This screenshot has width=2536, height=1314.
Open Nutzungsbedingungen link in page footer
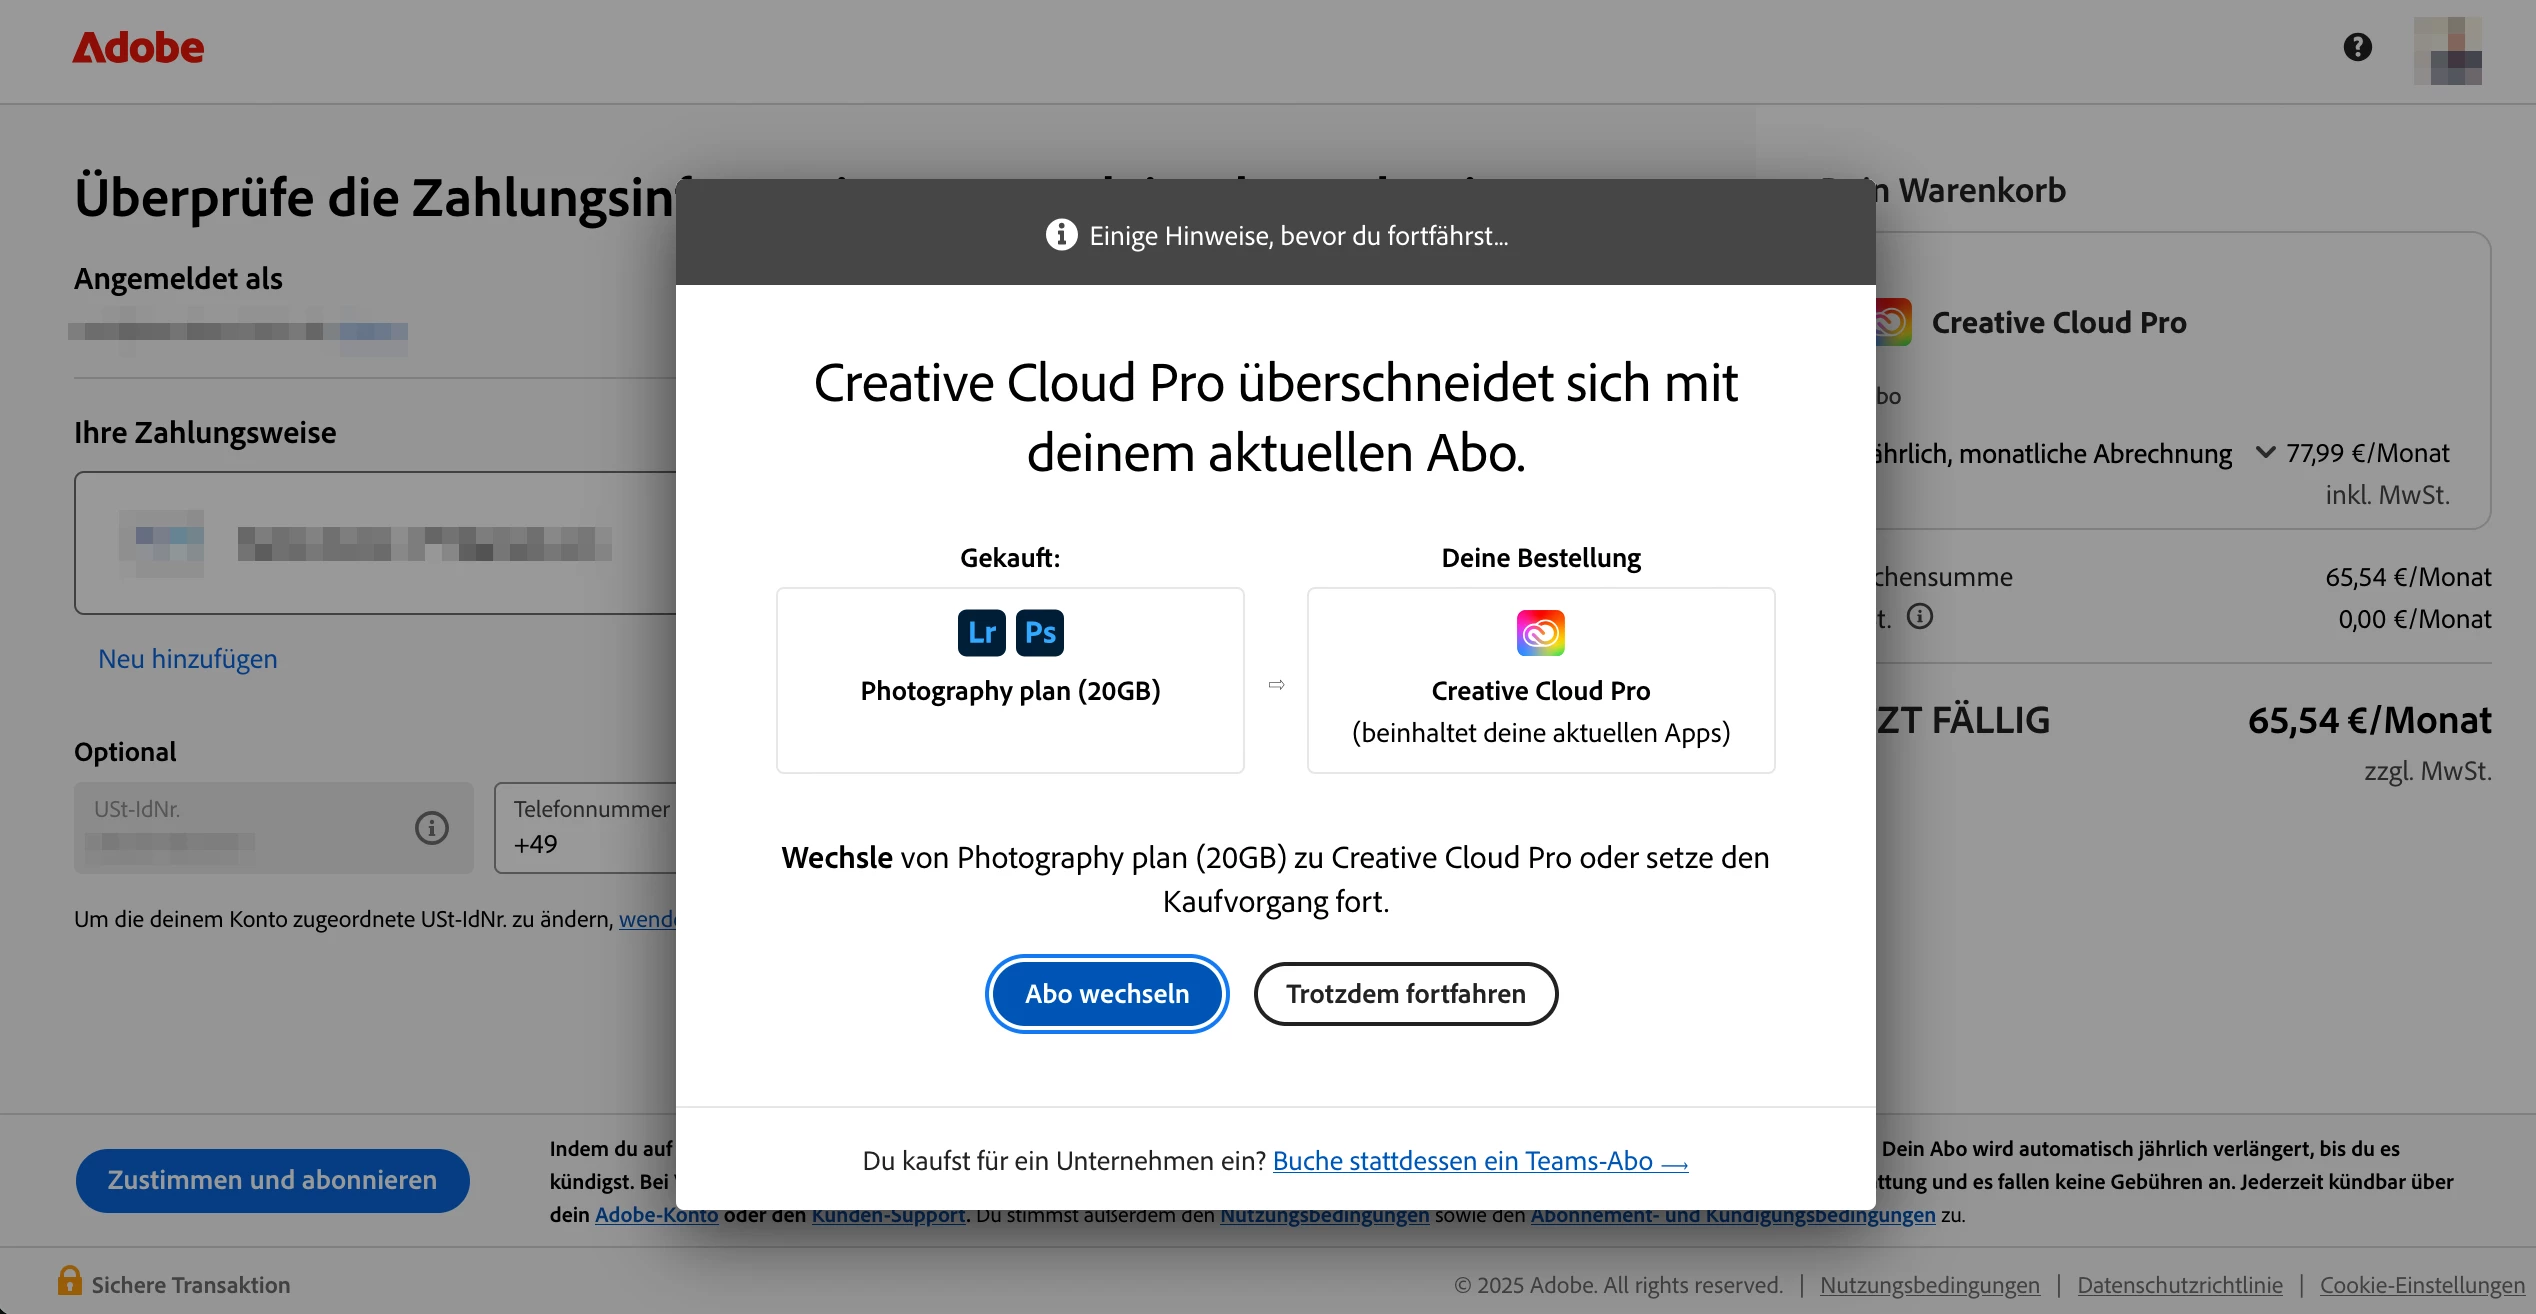click(1929, 1285)
